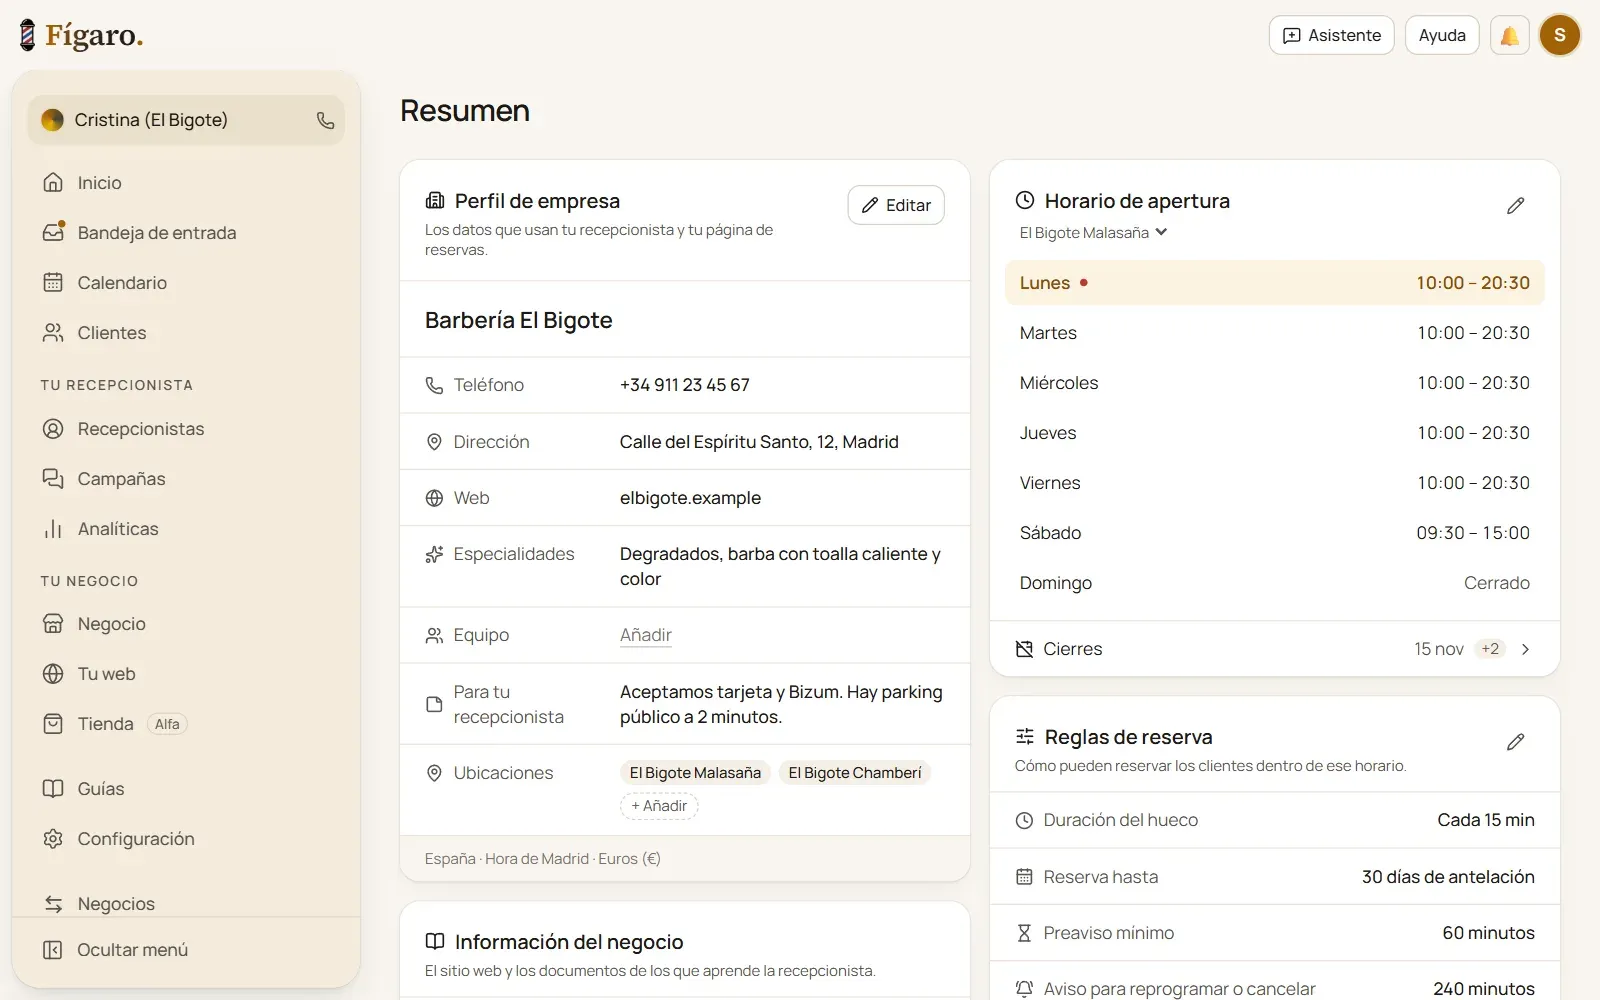Screen dimensions: 1600x1000
Task: Click the Información del negocio book icon
Action: pos(435,941)
